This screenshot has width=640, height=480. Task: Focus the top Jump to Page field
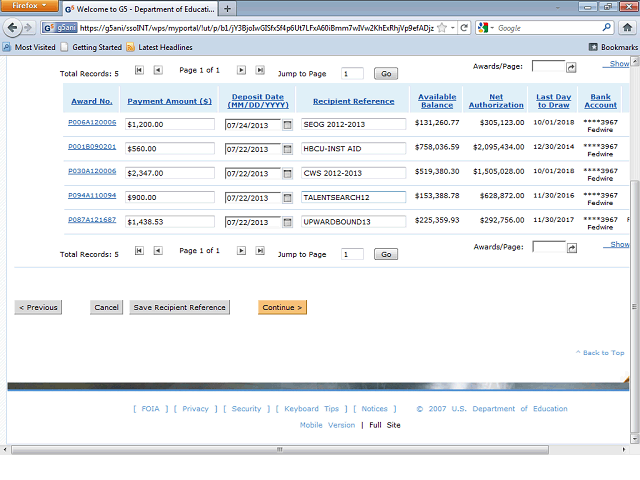coord(352,73)
